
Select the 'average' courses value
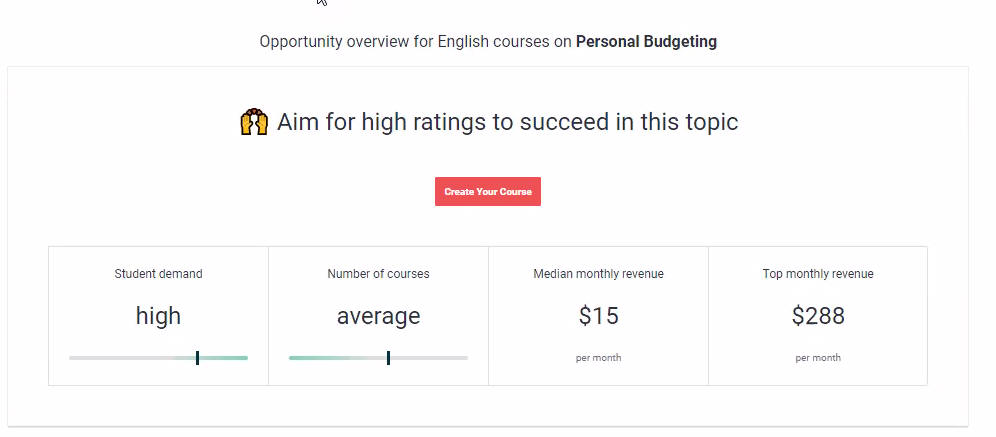coord(379,316)
